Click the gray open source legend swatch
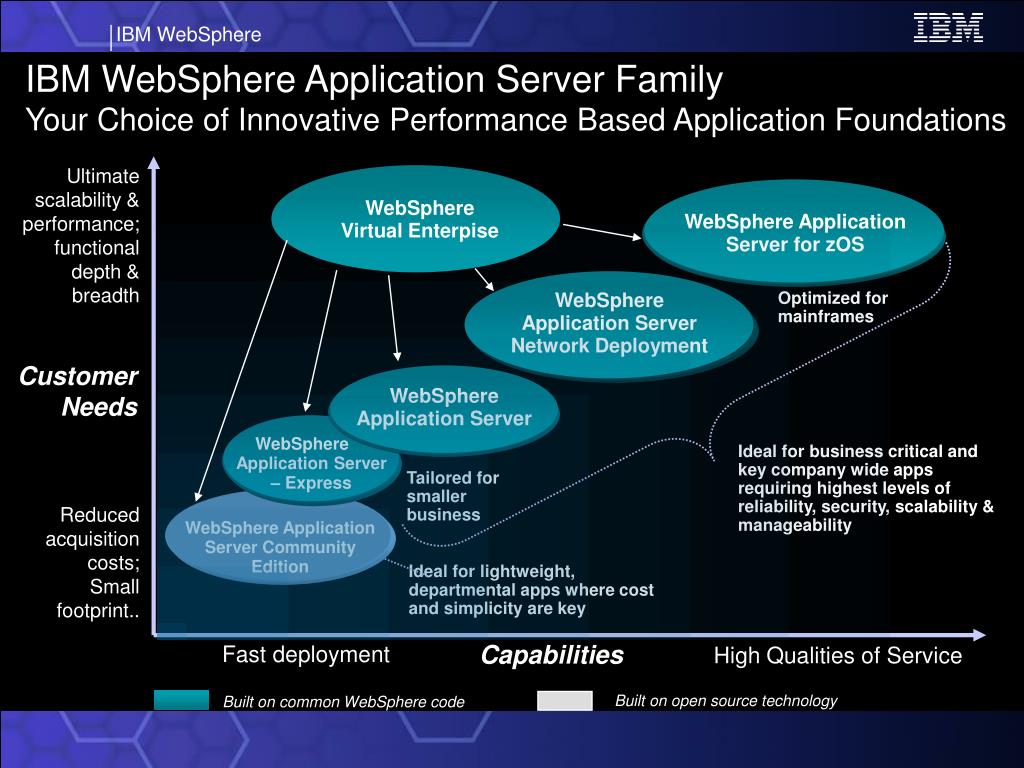The width and height of the screenshot is (1024, 768). point(565,700)
